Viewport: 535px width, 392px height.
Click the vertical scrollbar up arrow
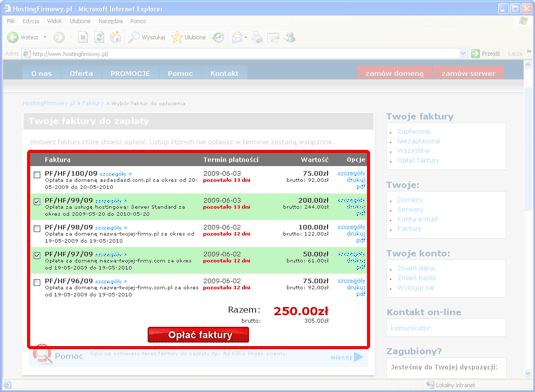tap(528, 64)
